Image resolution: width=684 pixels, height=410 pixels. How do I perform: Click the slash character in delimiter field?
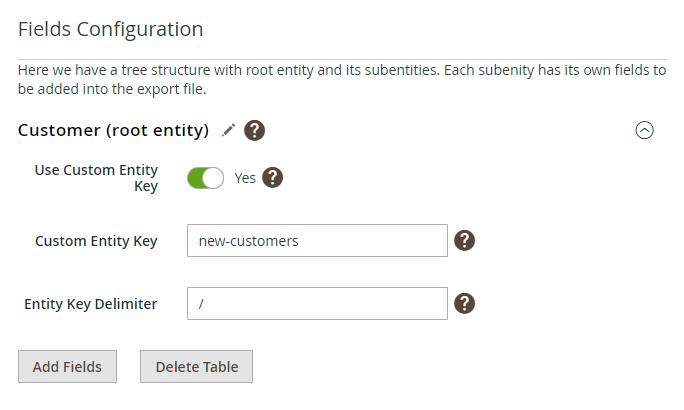pos(202,304)
